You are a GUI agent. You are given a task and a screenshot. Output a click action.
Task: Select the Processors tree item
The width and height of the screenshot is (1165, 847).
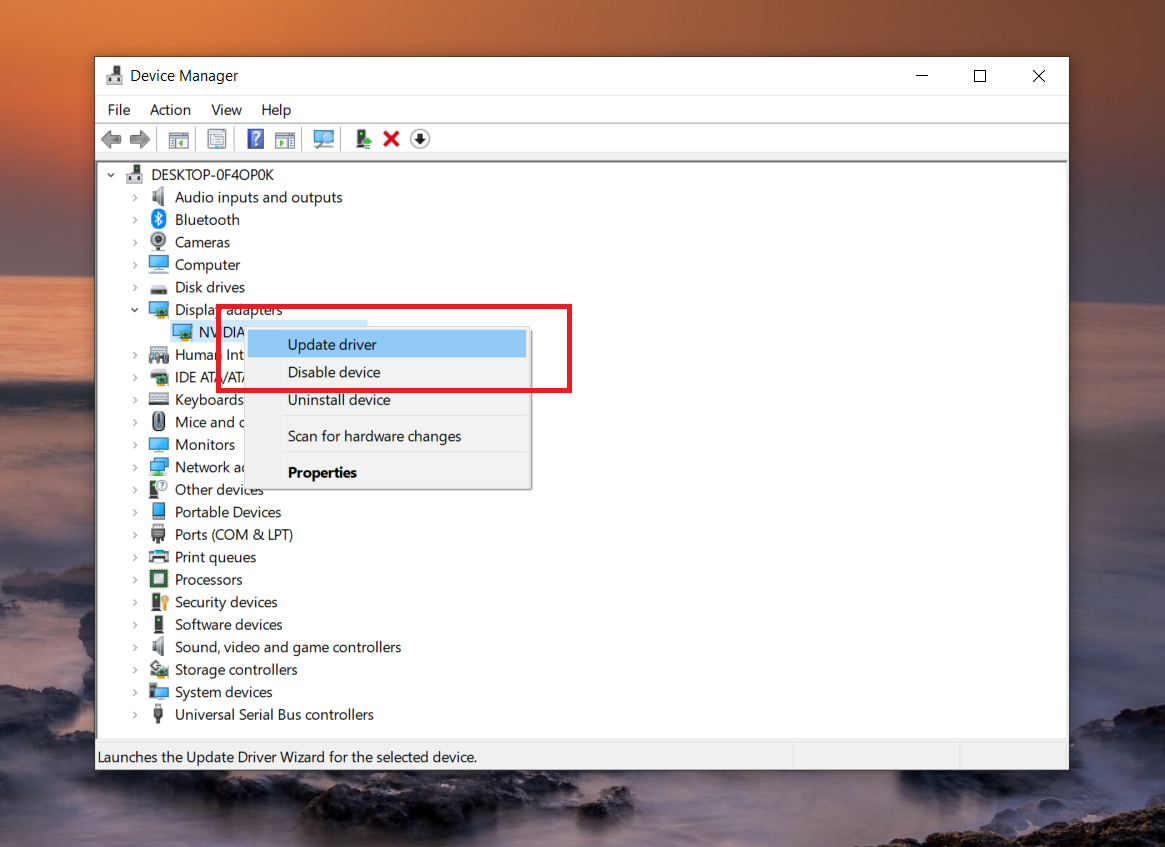[x=208, y=580]
